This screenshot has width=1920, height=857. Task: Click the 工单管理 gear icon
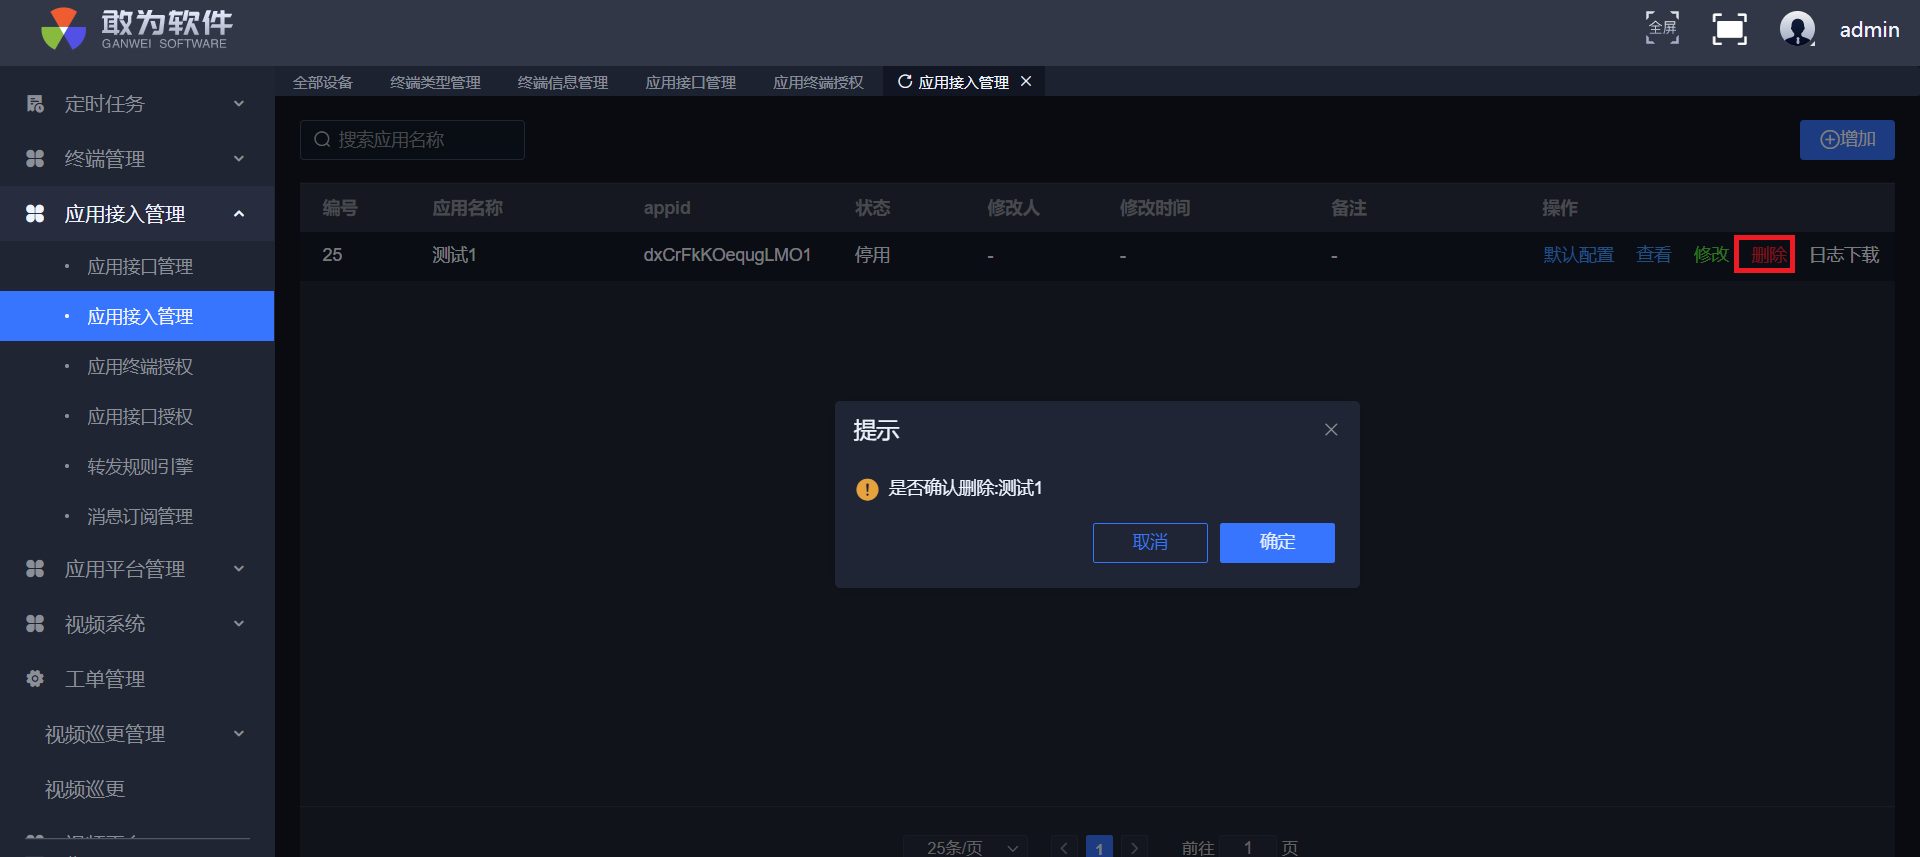(35, 679)
